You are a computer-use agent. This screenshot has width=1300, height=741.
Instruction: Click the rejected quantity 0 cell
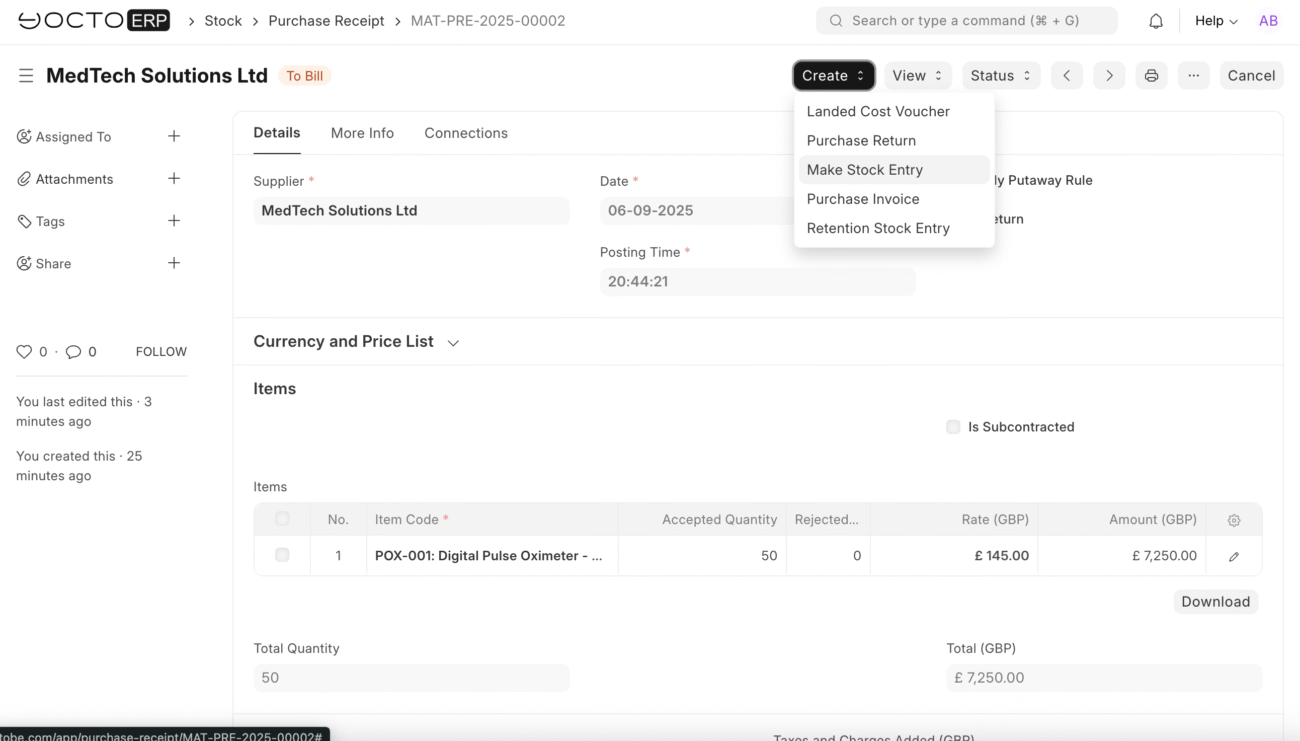(x=828, y=556)
